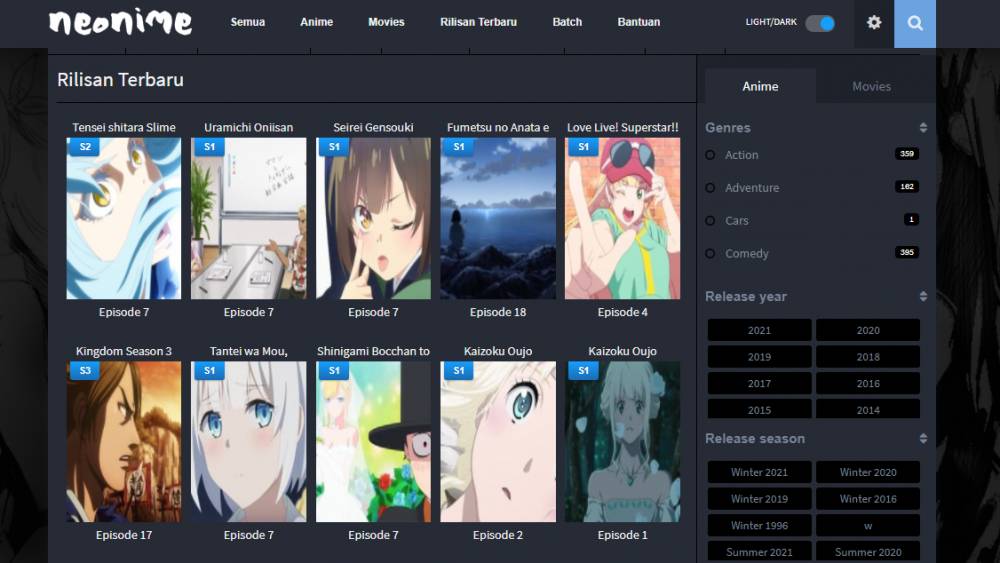Open the Anime navigation menu item
The height and width of the screenshot is (563, 1000).
[x=316, y=22]
